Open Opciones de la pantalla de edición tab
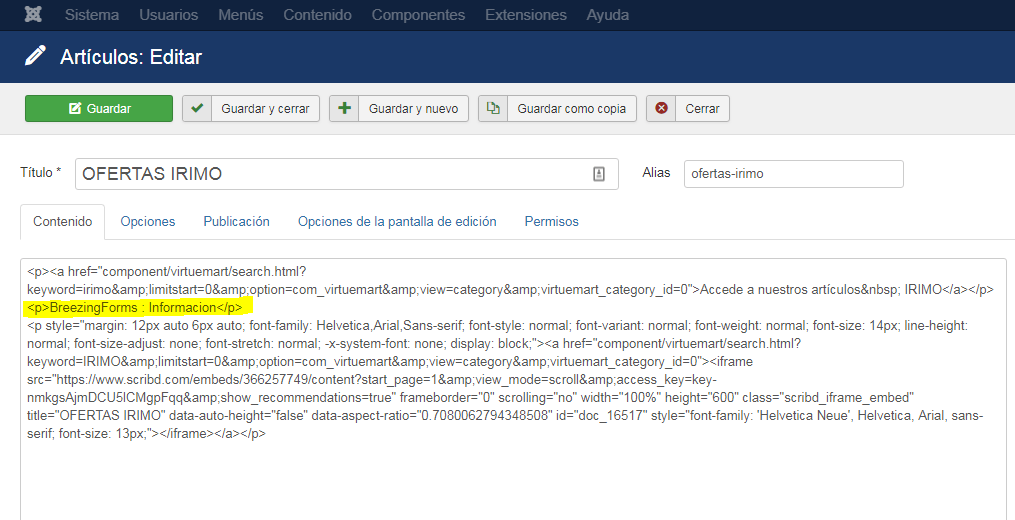Screen dimensions: 1015x520 click(397, 221)
